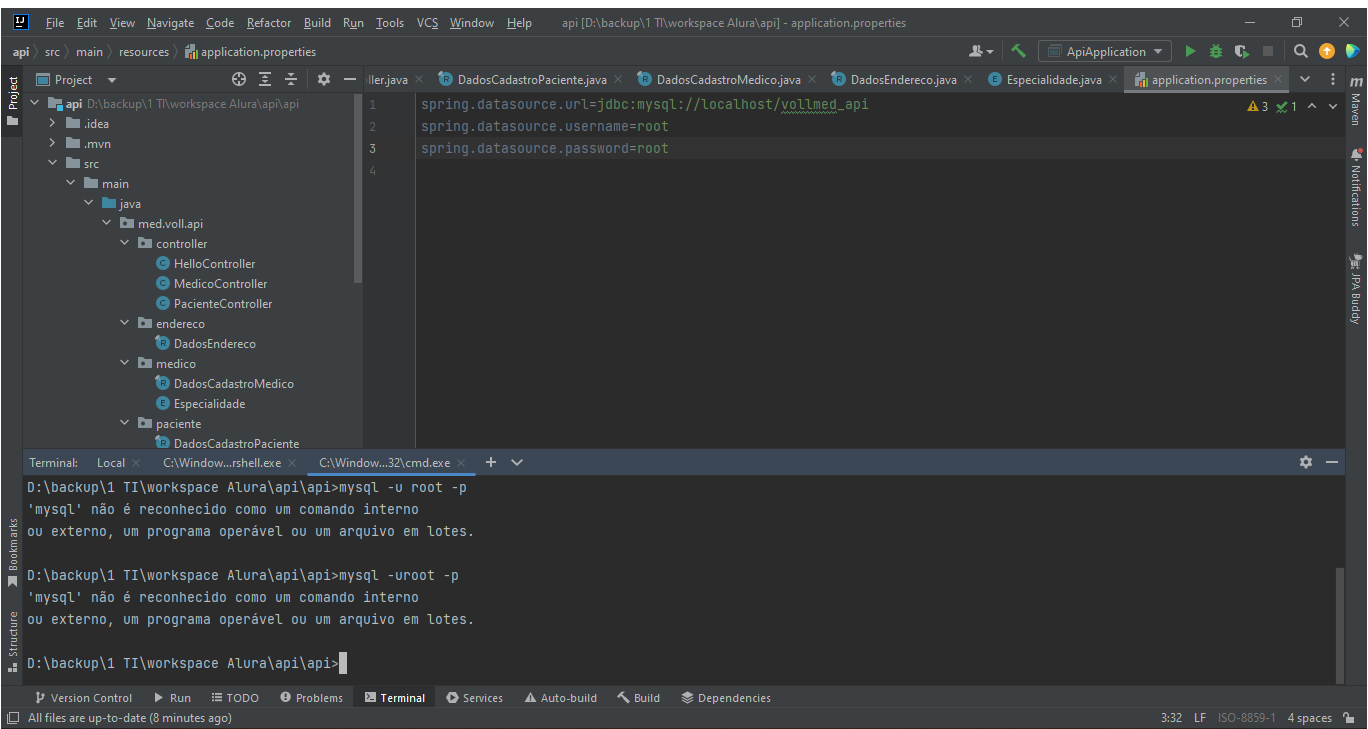
Task: Collapse all in Project panel
Action: coord(291,79)
